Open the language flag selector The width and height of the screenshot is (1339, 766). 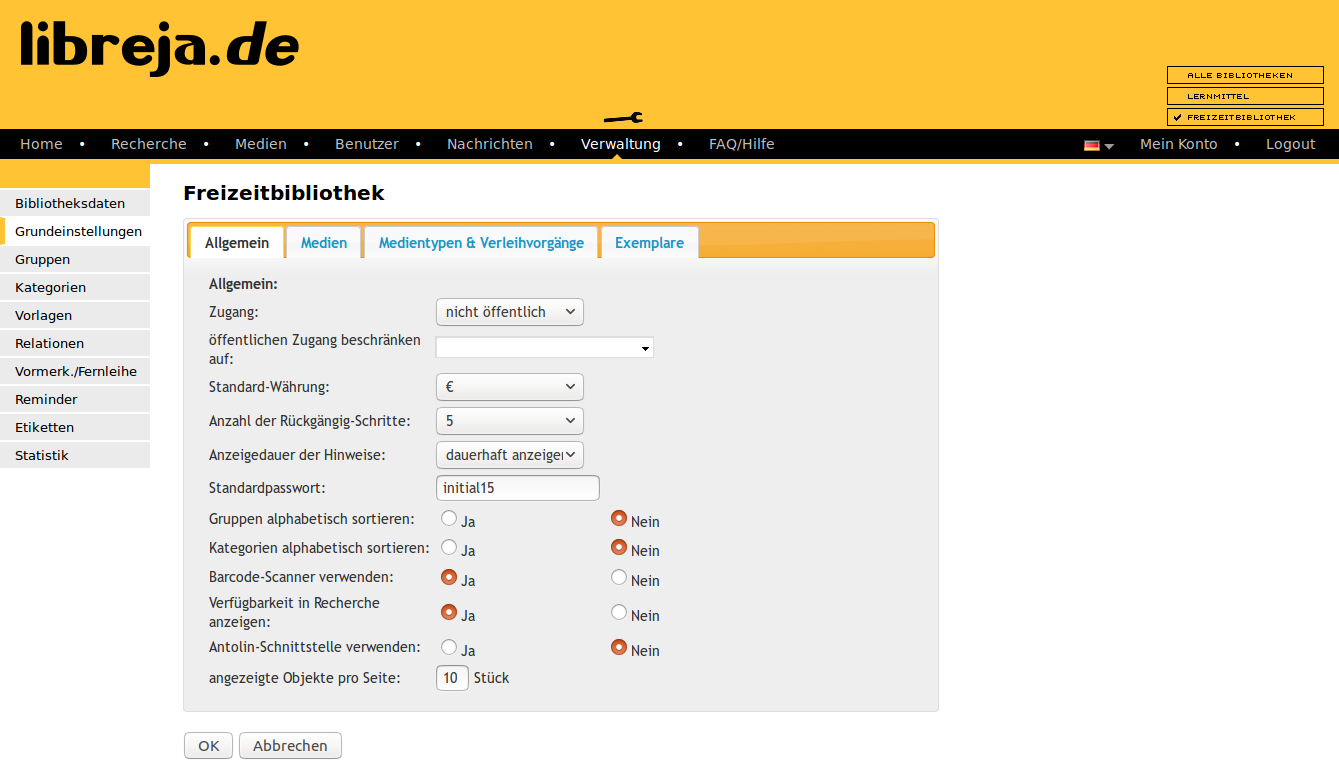pos(1098,145)
